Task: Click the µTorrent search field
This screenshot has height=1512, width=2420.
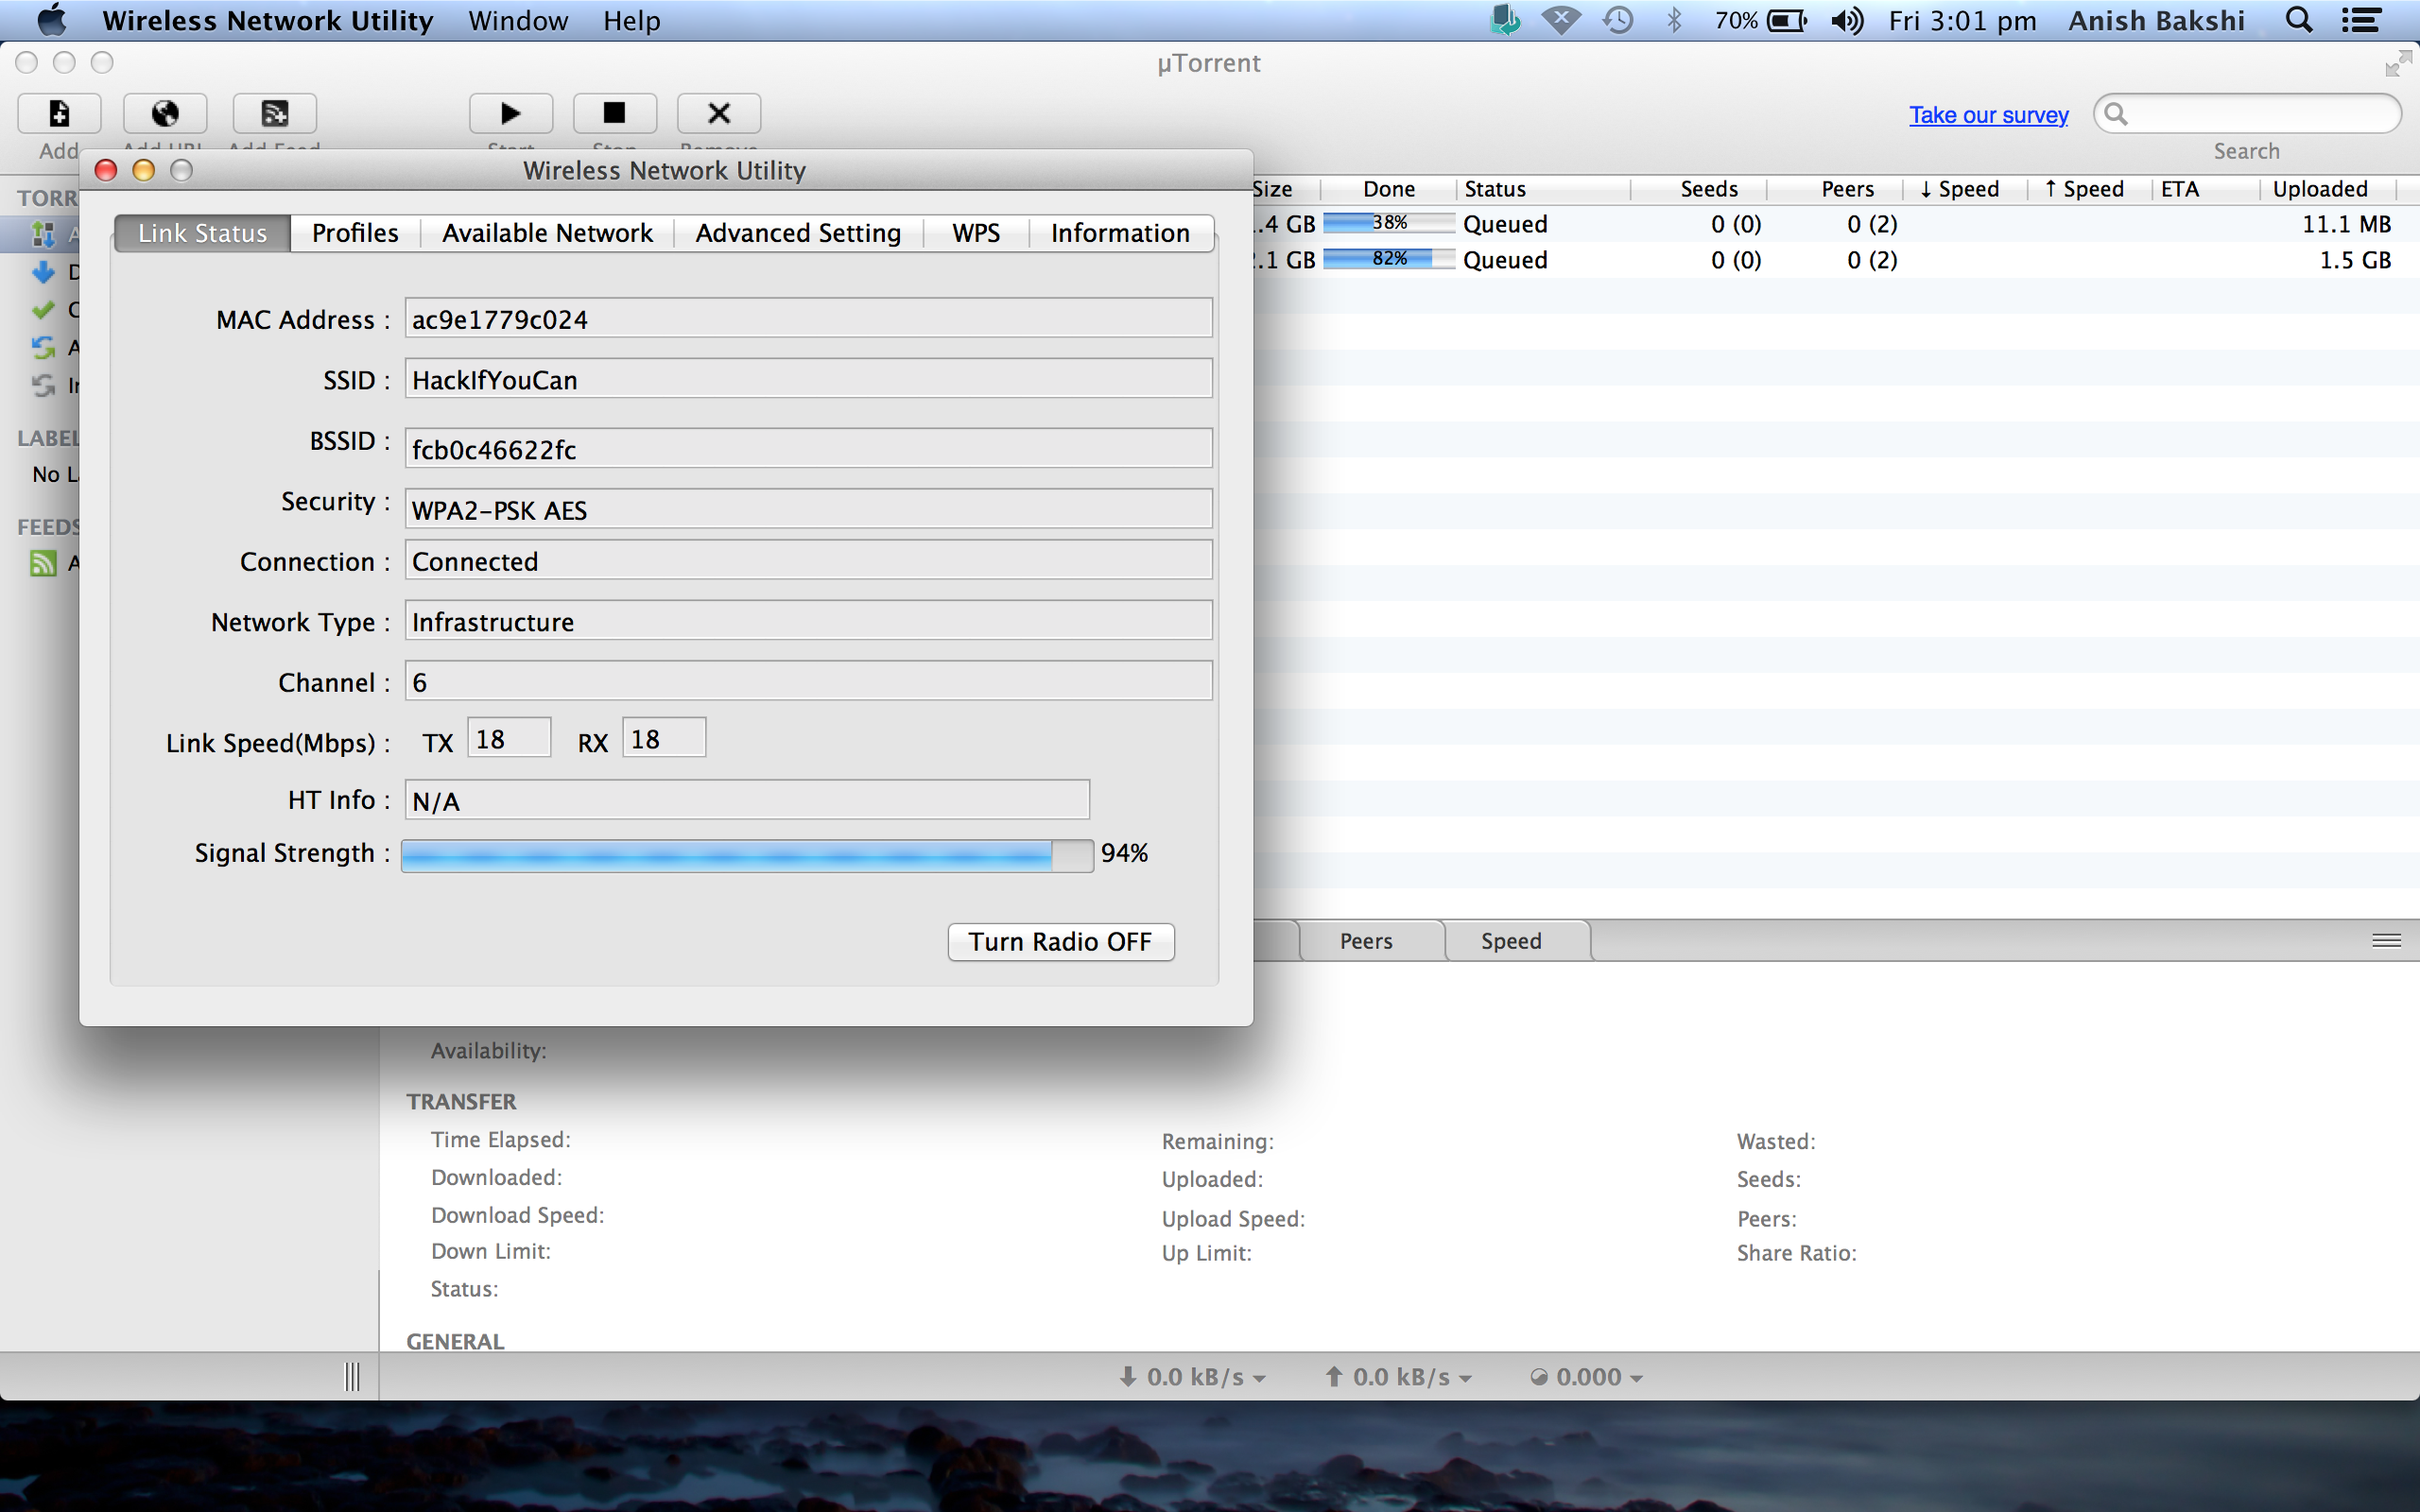Action: click(2248, 114)
